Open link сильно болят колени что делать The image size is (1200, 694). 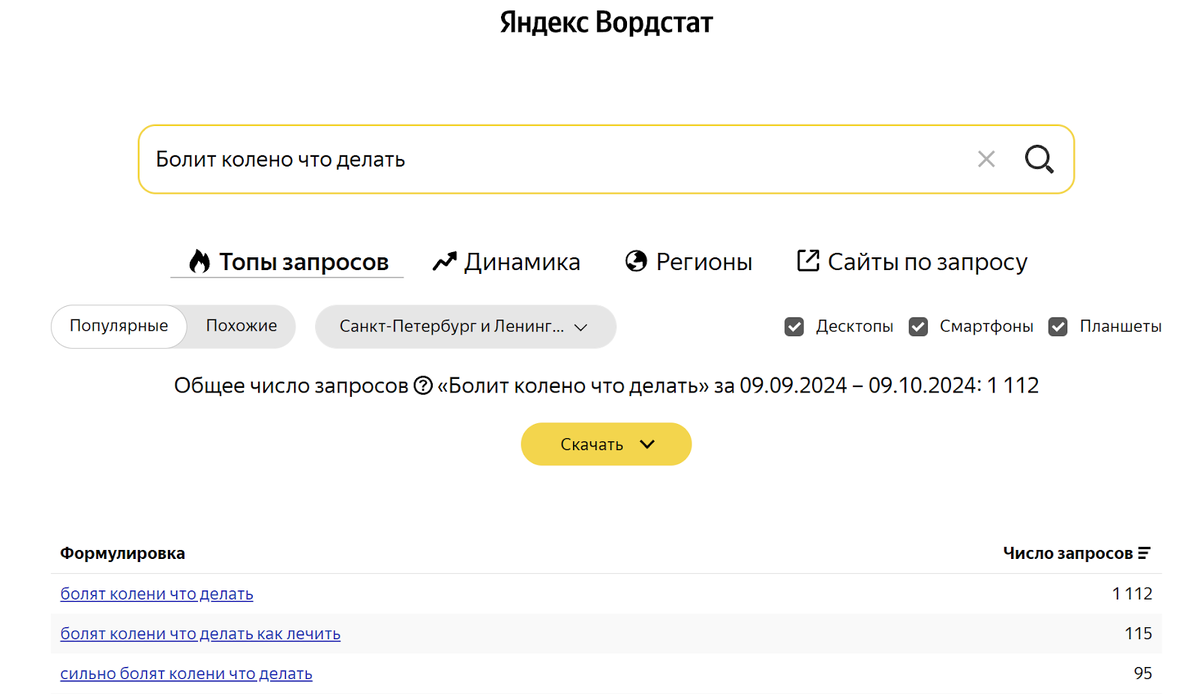pyautogui.click(x=186, y=674)
